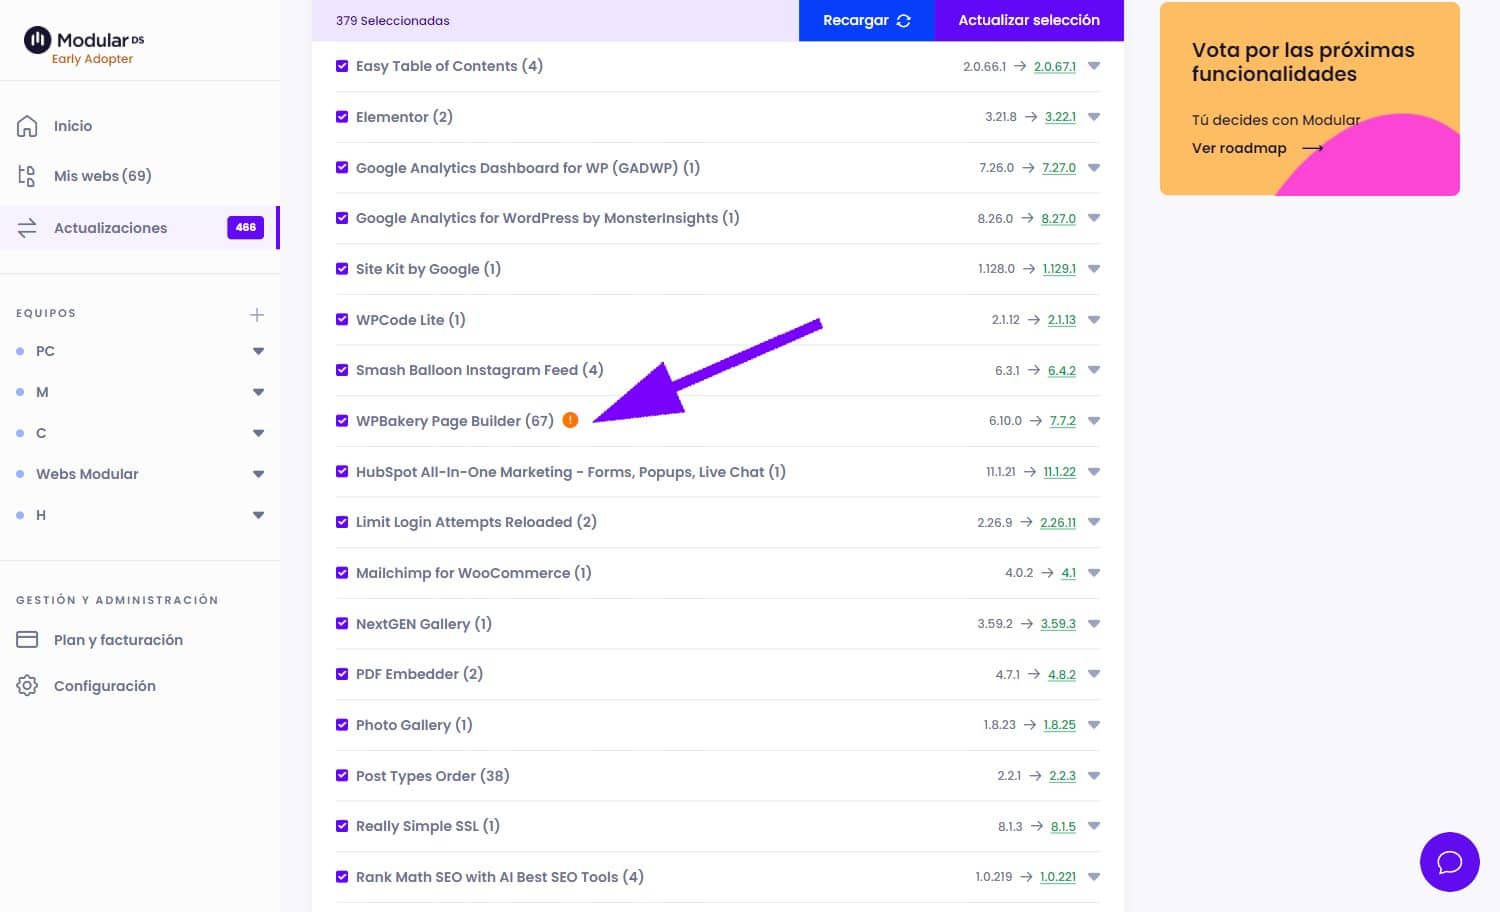Viewport: 1500px width, 912px height.
Task: Open the Ver roadmap link
Action: tap(1239, 148)
